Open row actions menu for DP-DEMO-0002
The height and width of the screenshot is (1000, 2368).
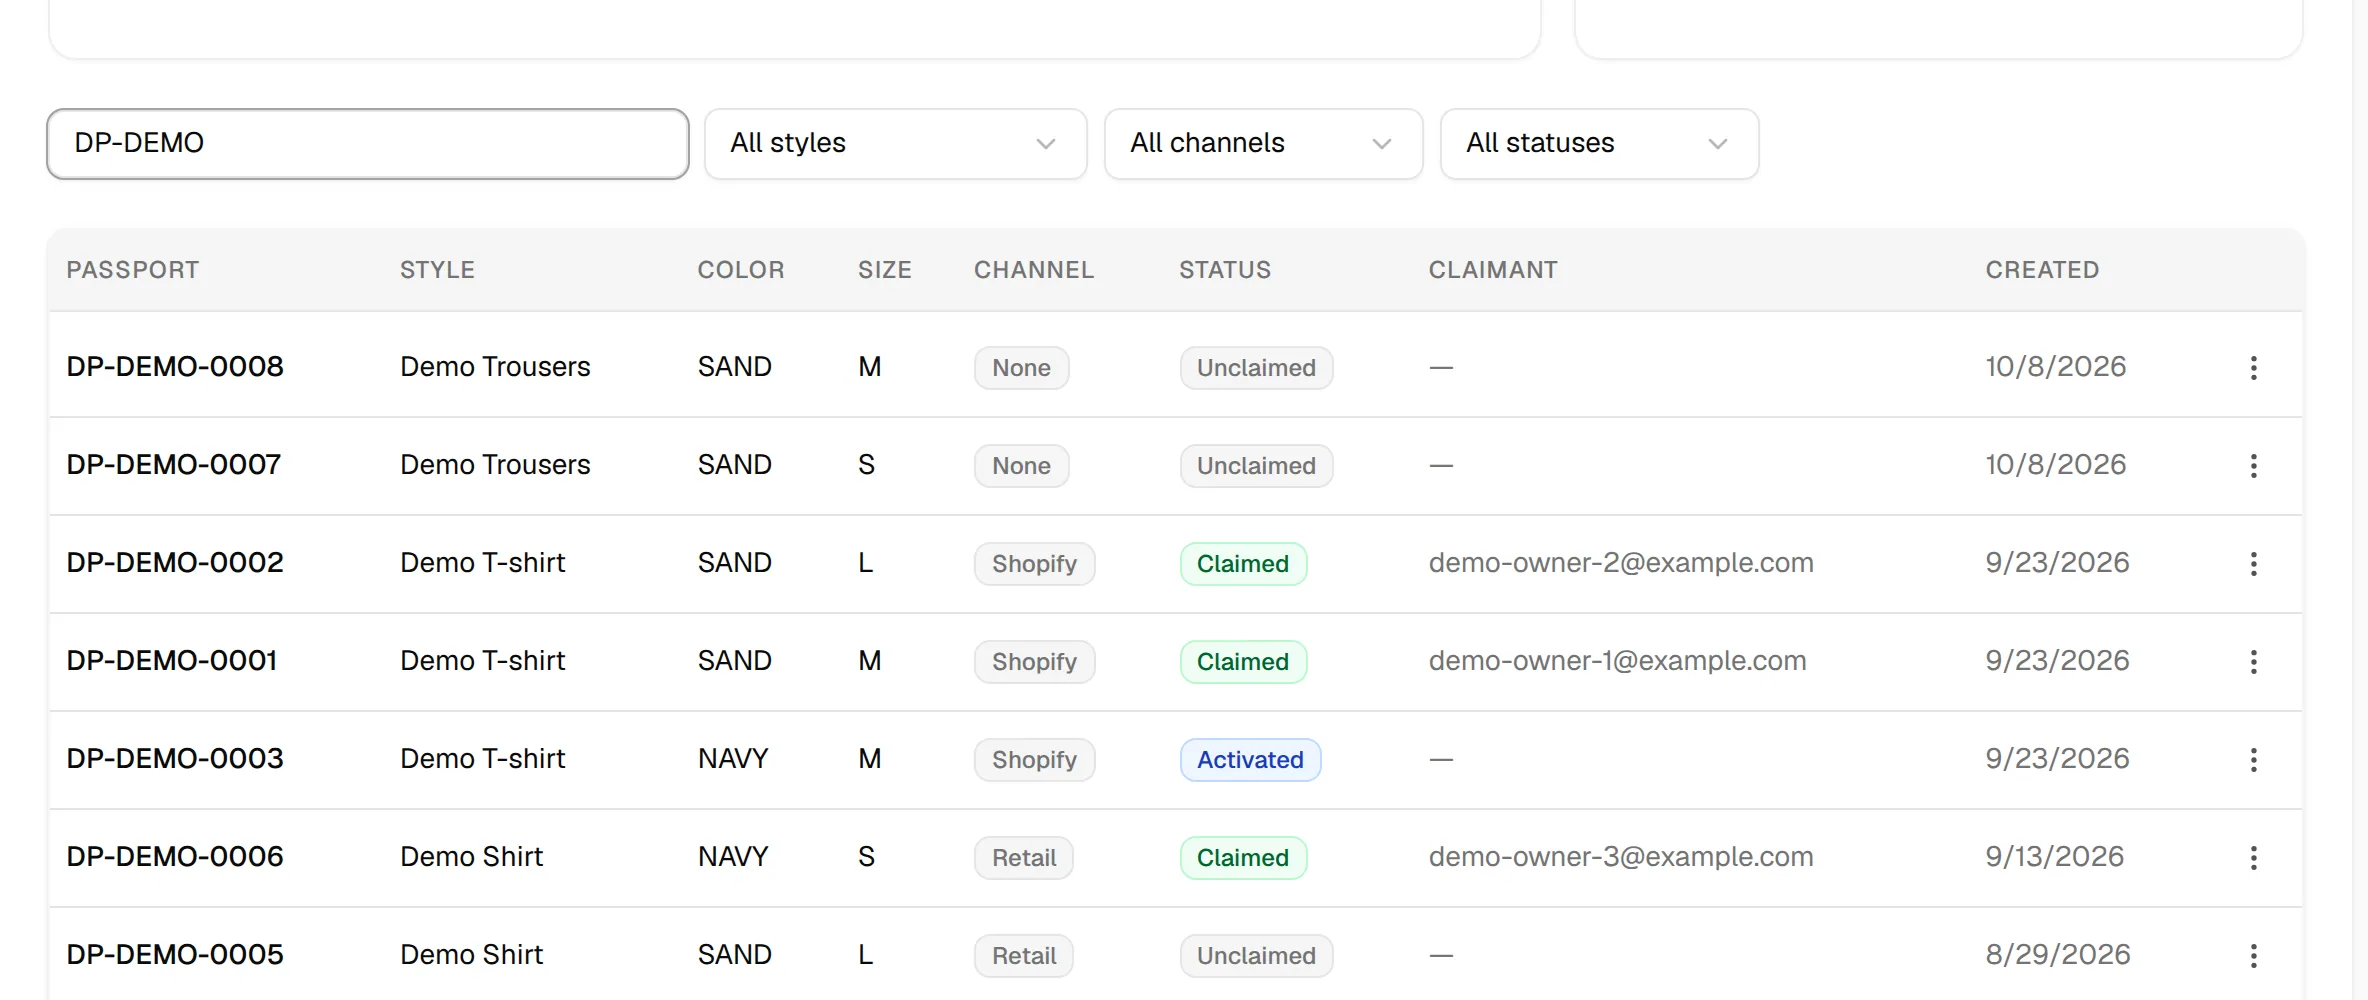[2253, 563]
